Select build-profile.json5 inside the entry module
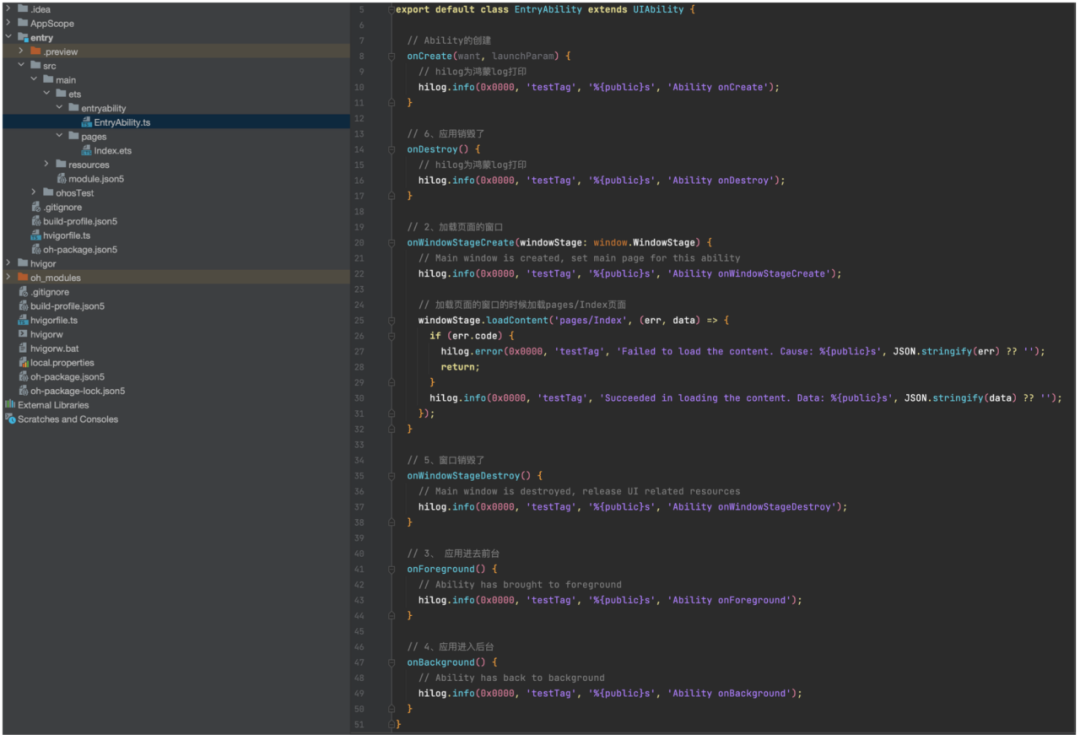This screenshot has width=1080, height=735. pyautogui.click(x=80, y=221)
